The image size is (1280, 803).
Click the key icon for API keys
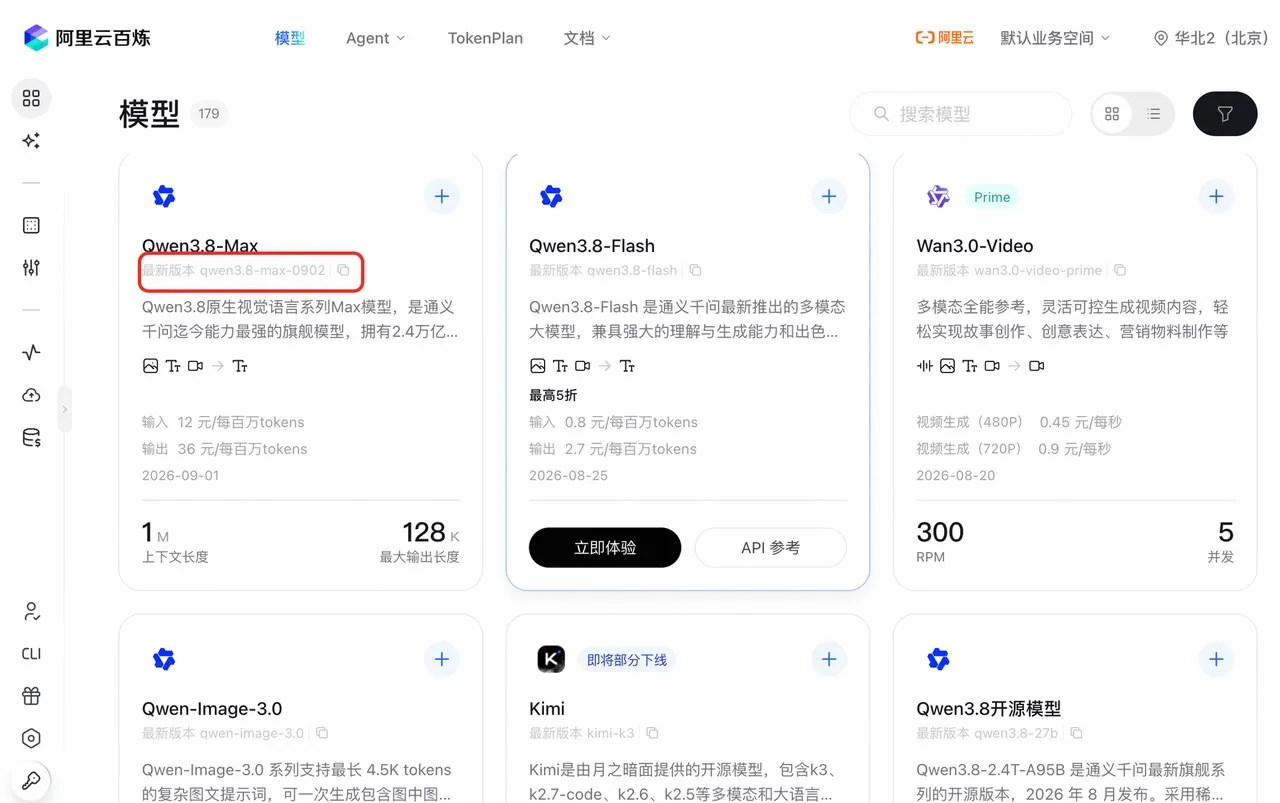click(31, 780)
